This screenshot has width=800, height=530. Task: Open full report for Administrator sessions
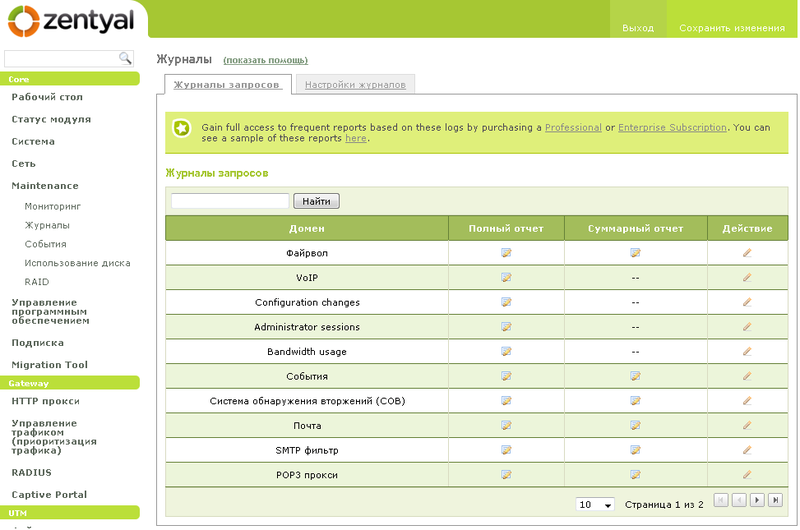[506, 326]
